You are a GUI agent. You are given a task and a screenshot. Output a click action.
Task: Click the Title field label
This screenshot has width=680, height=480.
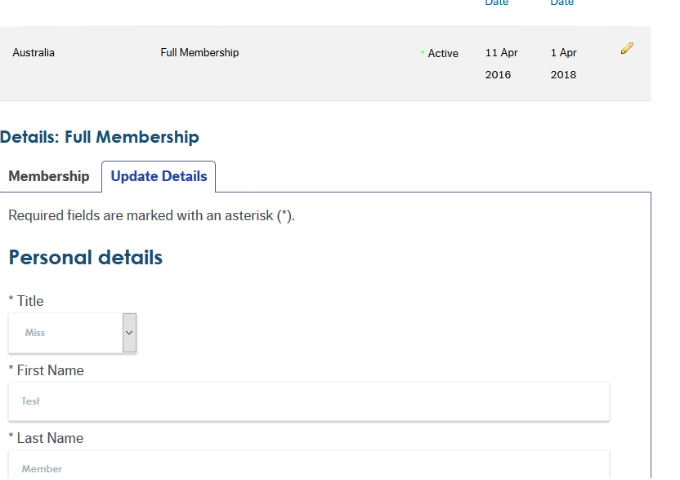[x=26, y=301]
